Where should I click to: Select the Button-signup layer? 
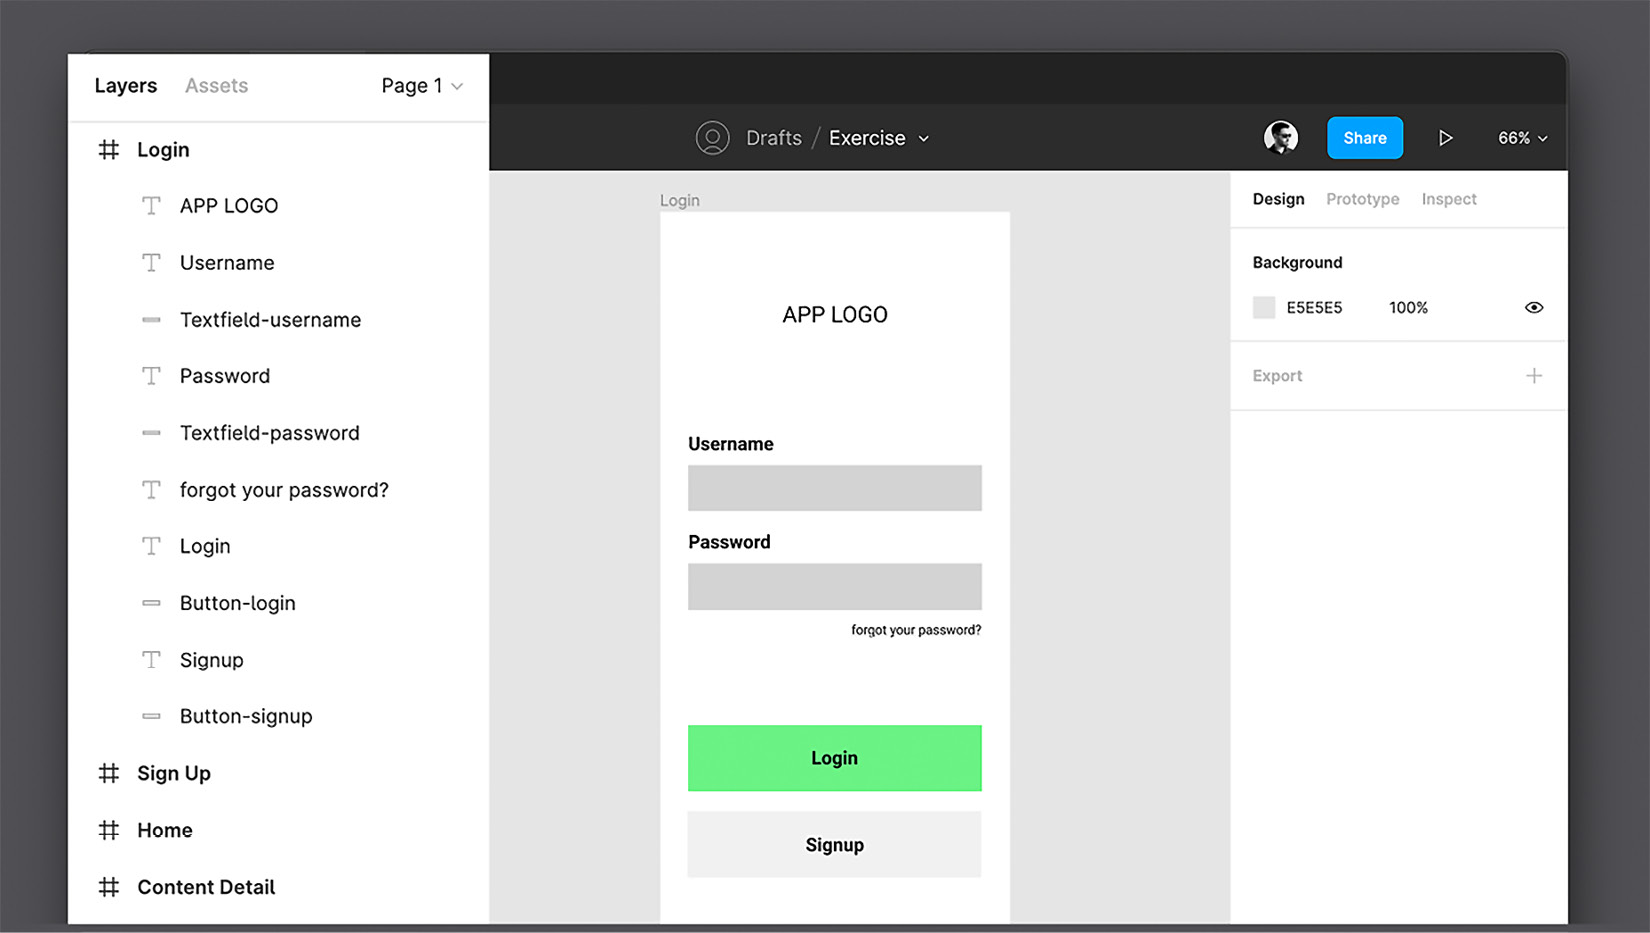coord(244,716)
